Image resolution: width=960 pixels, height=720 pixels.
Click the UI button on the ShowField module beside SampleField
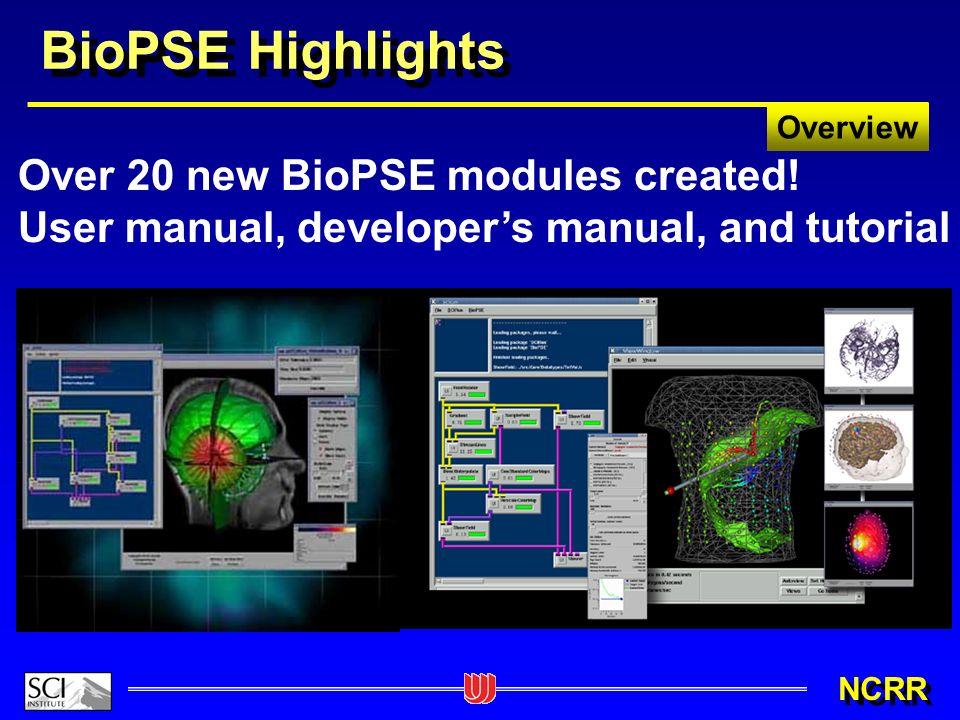[561, 420]
